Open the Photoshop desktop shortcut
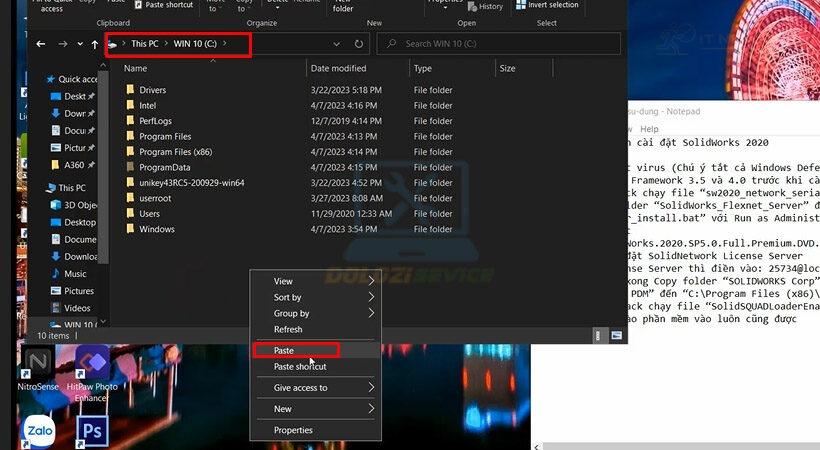 pyautogui.click(x=92, y=430)
